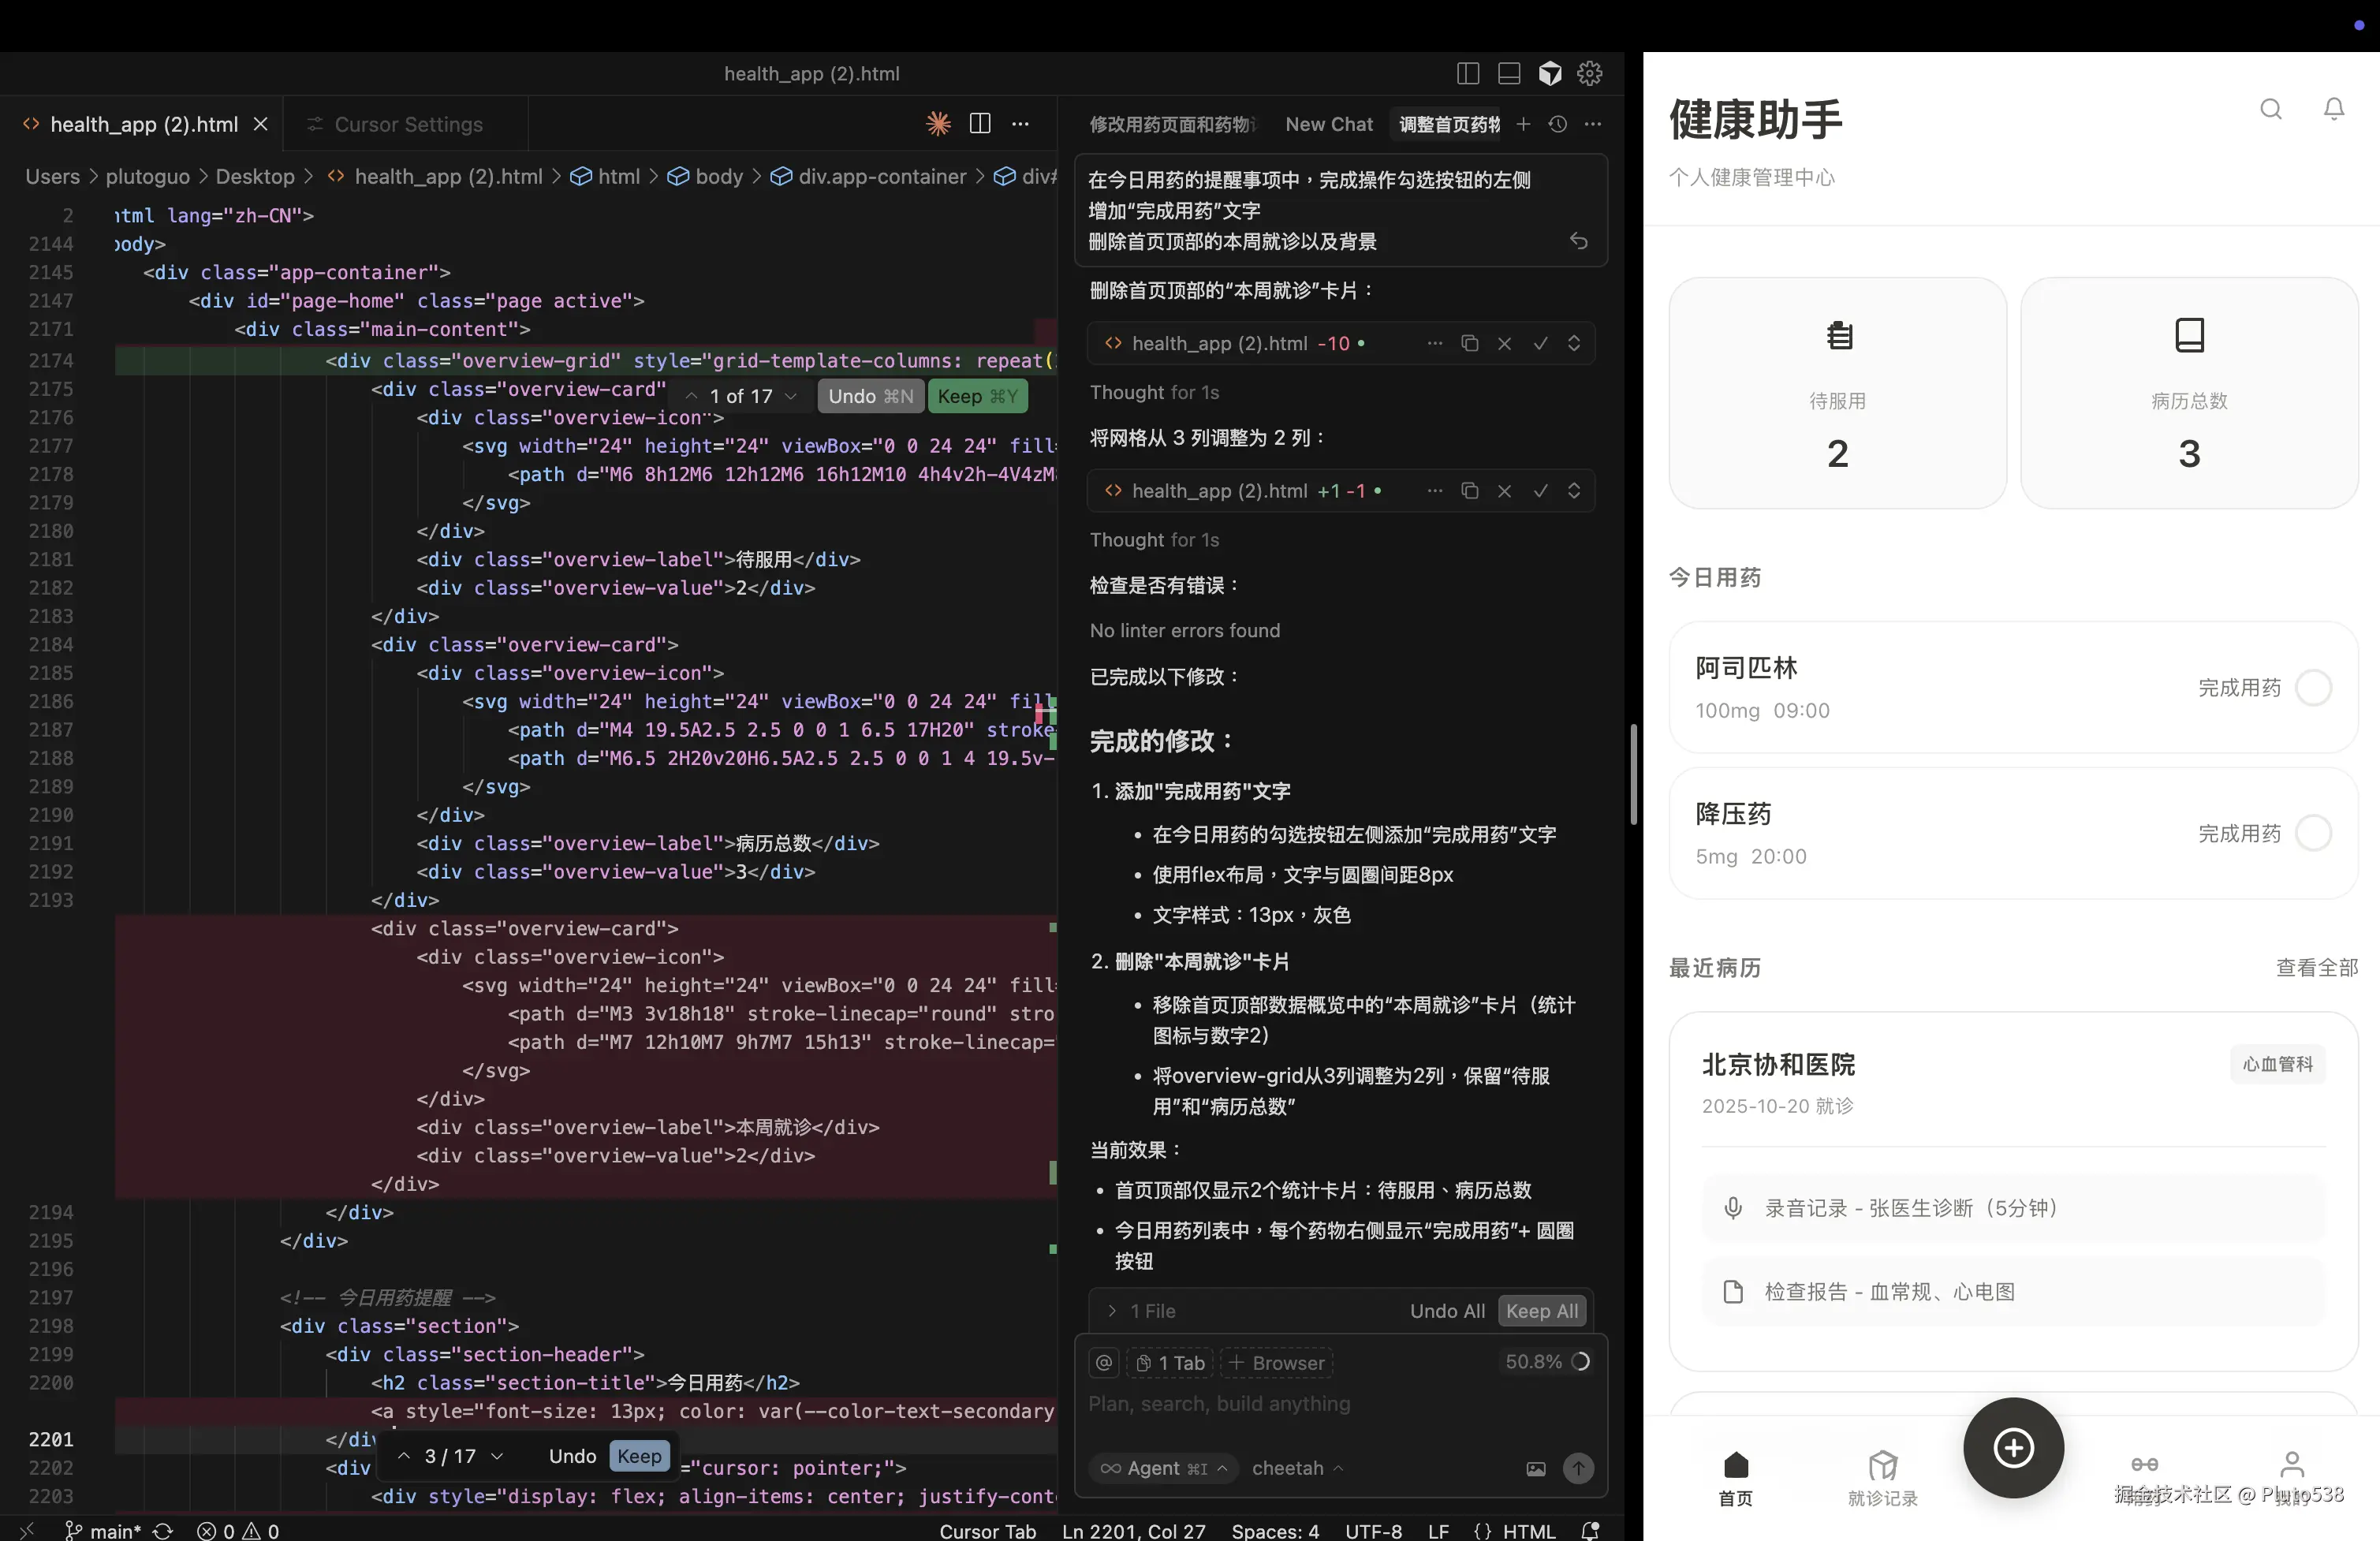
Task: Open chat history via the clock icon
Action: tap(1557, 124)
